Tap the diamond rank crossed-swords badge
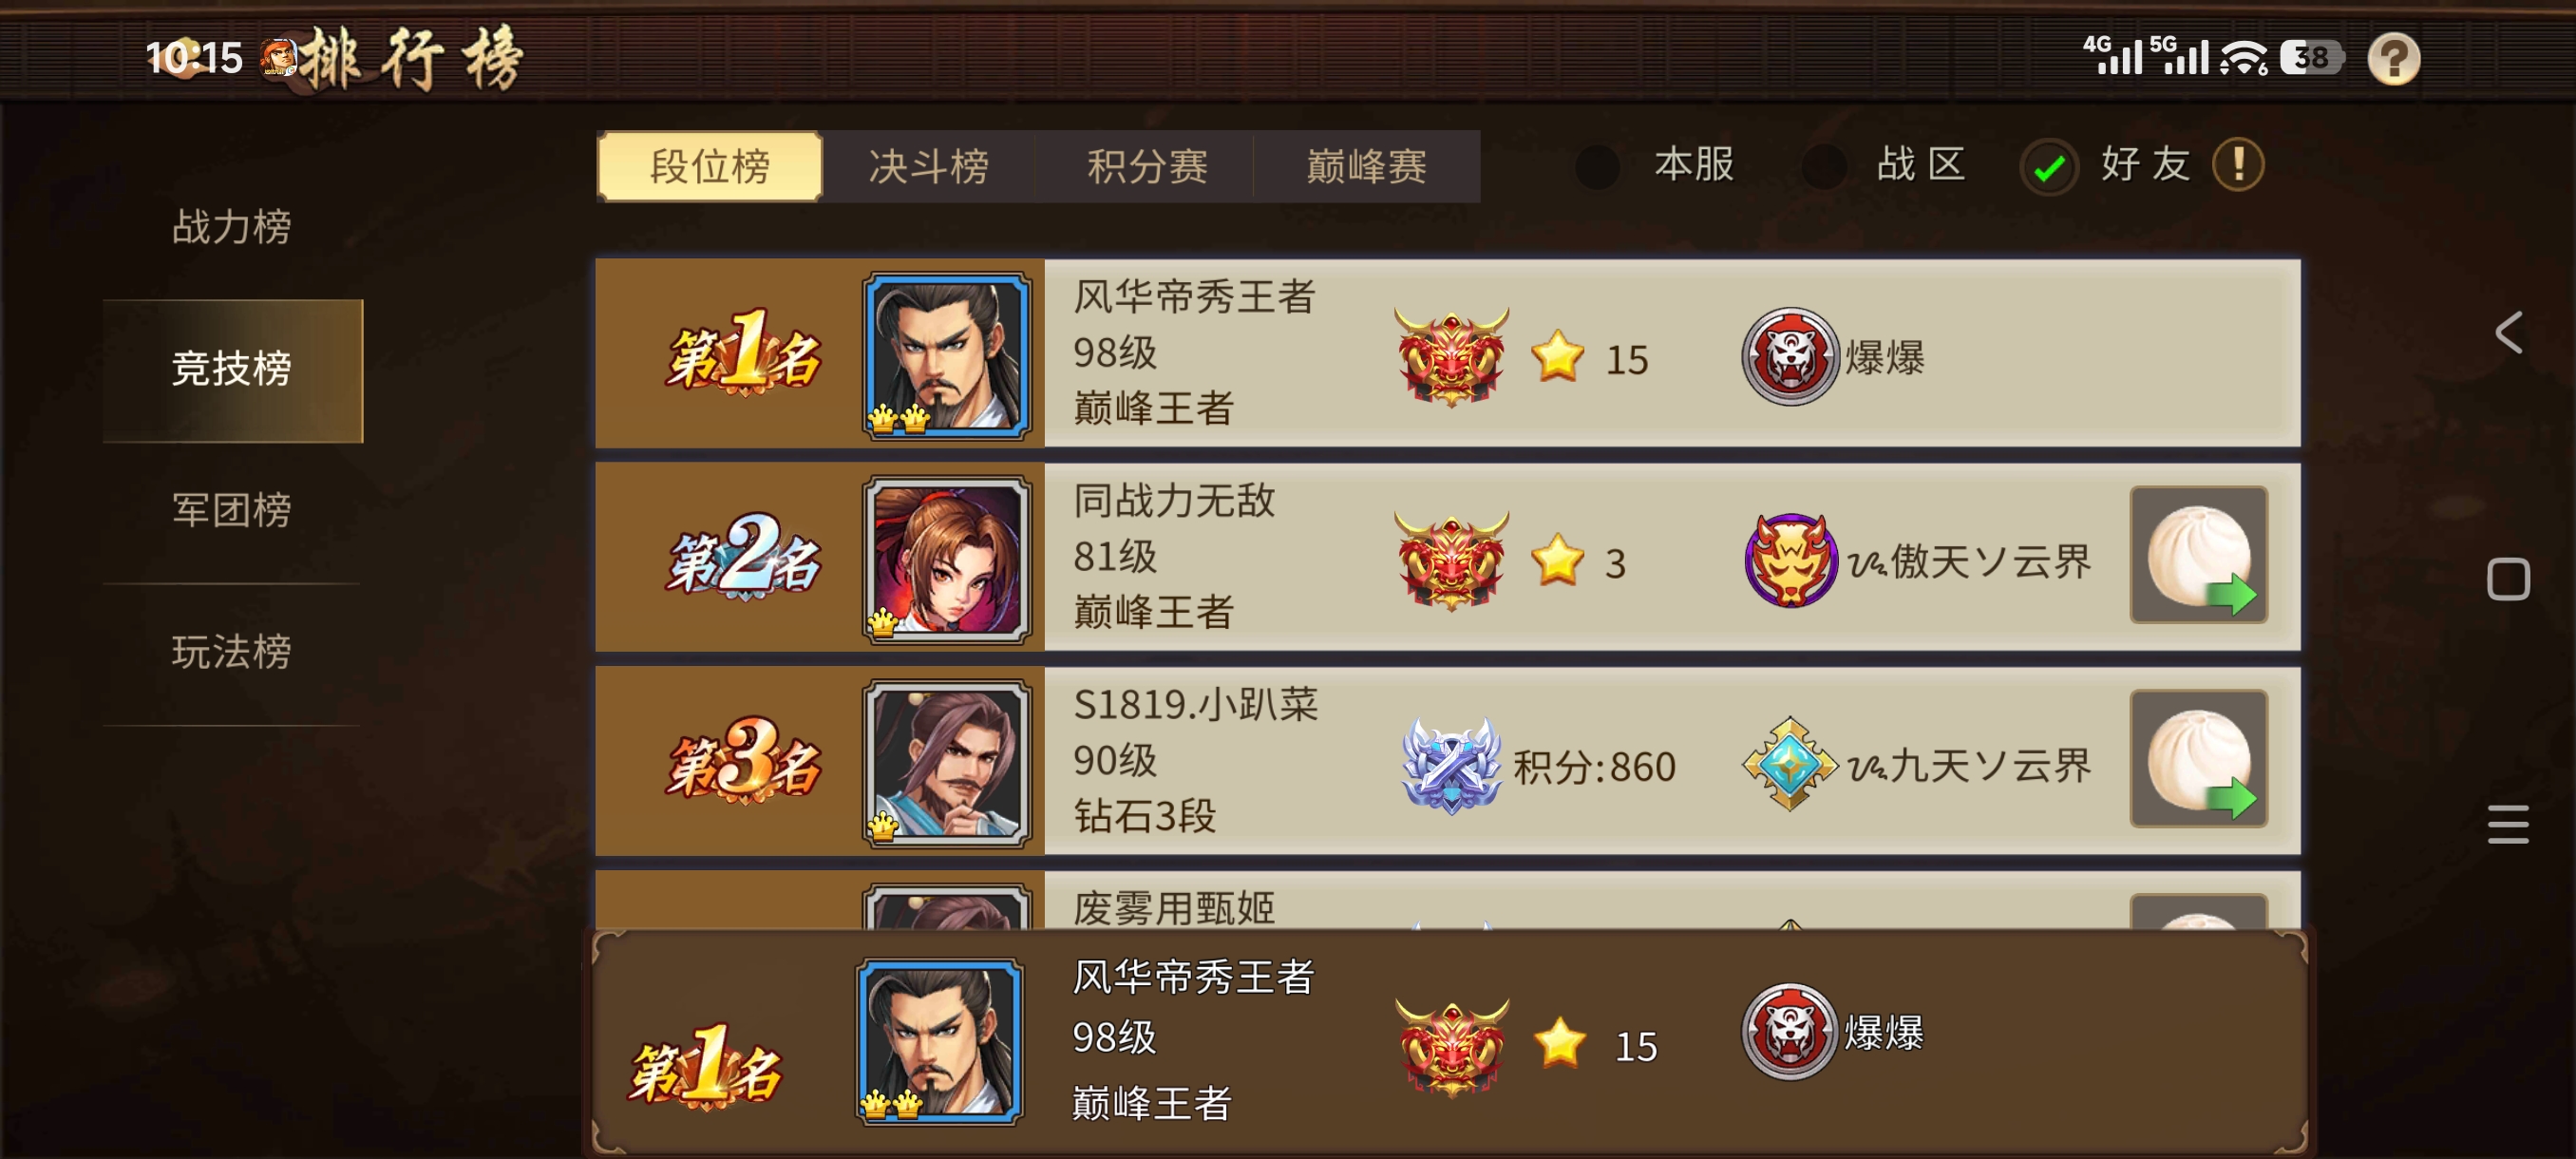2576x1159 pixels. [x=1451, y=765]
